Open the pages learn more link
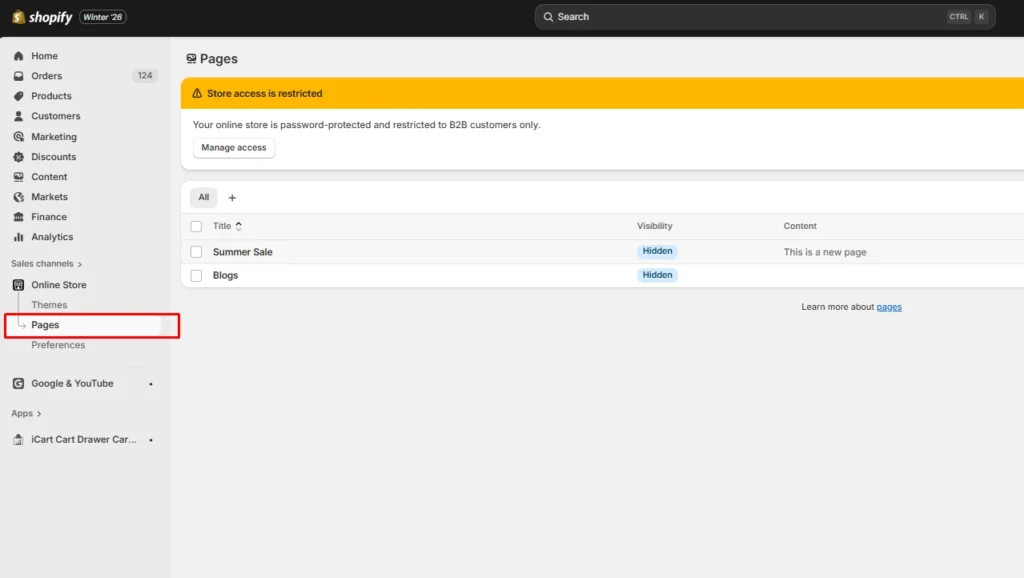Screen dimensions: 1024x578 pos(888,307)
